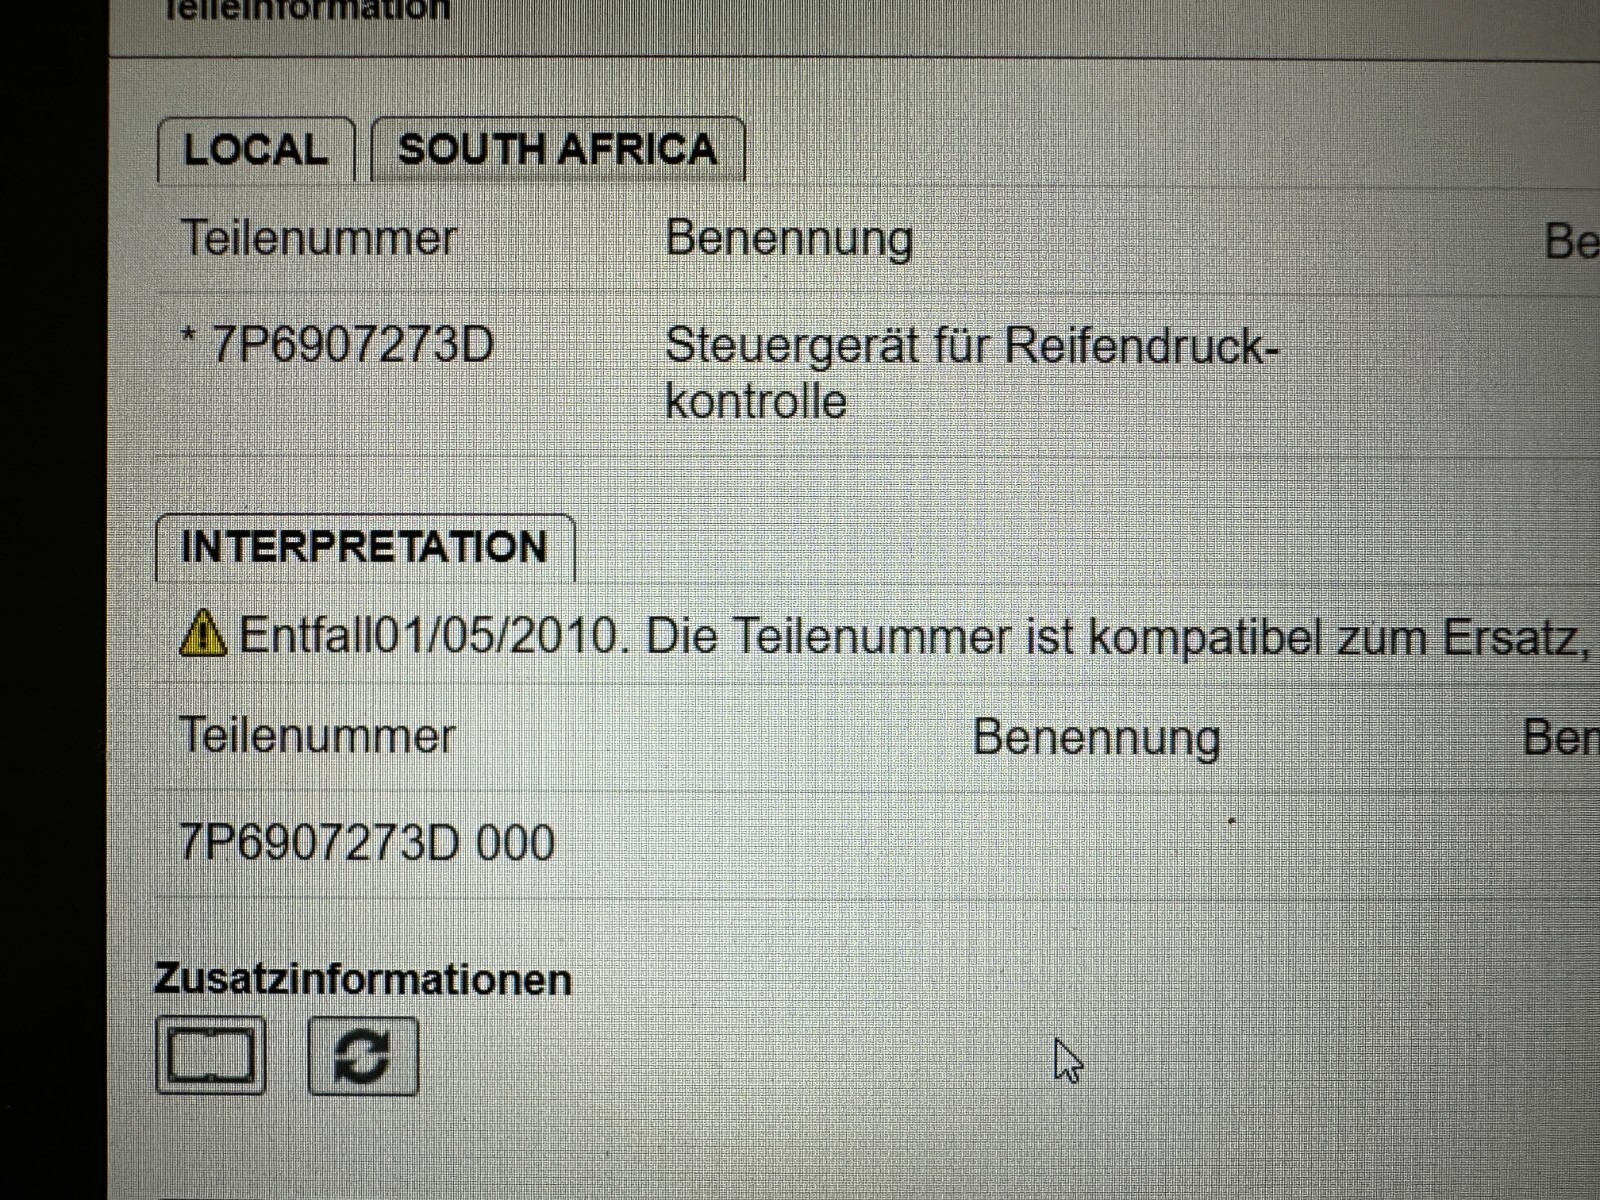The height and width of the screenshot is (1200, 1600).
Task: Click the Benennung header in interpretation table
Action: [1096, 738]
